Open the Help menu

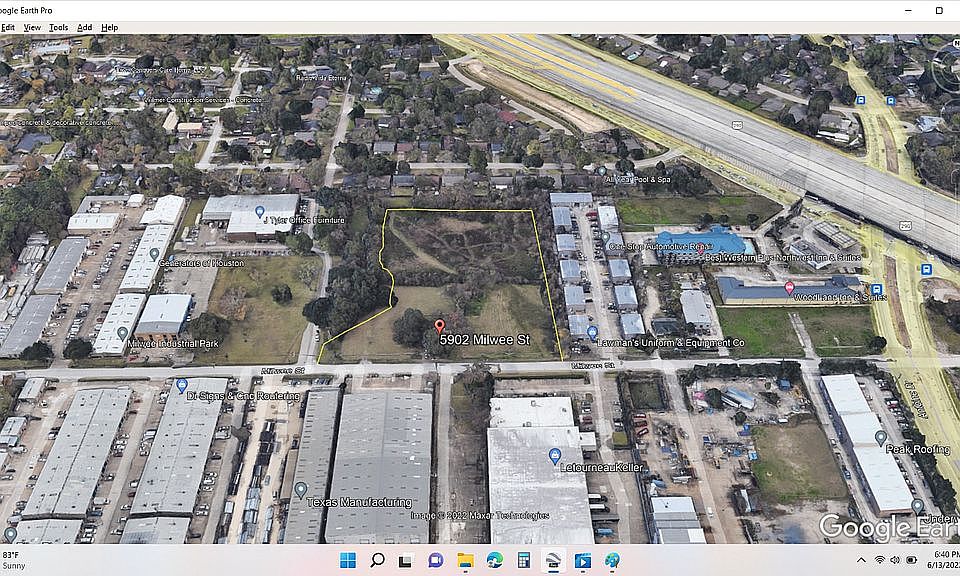tap(110, 28)
